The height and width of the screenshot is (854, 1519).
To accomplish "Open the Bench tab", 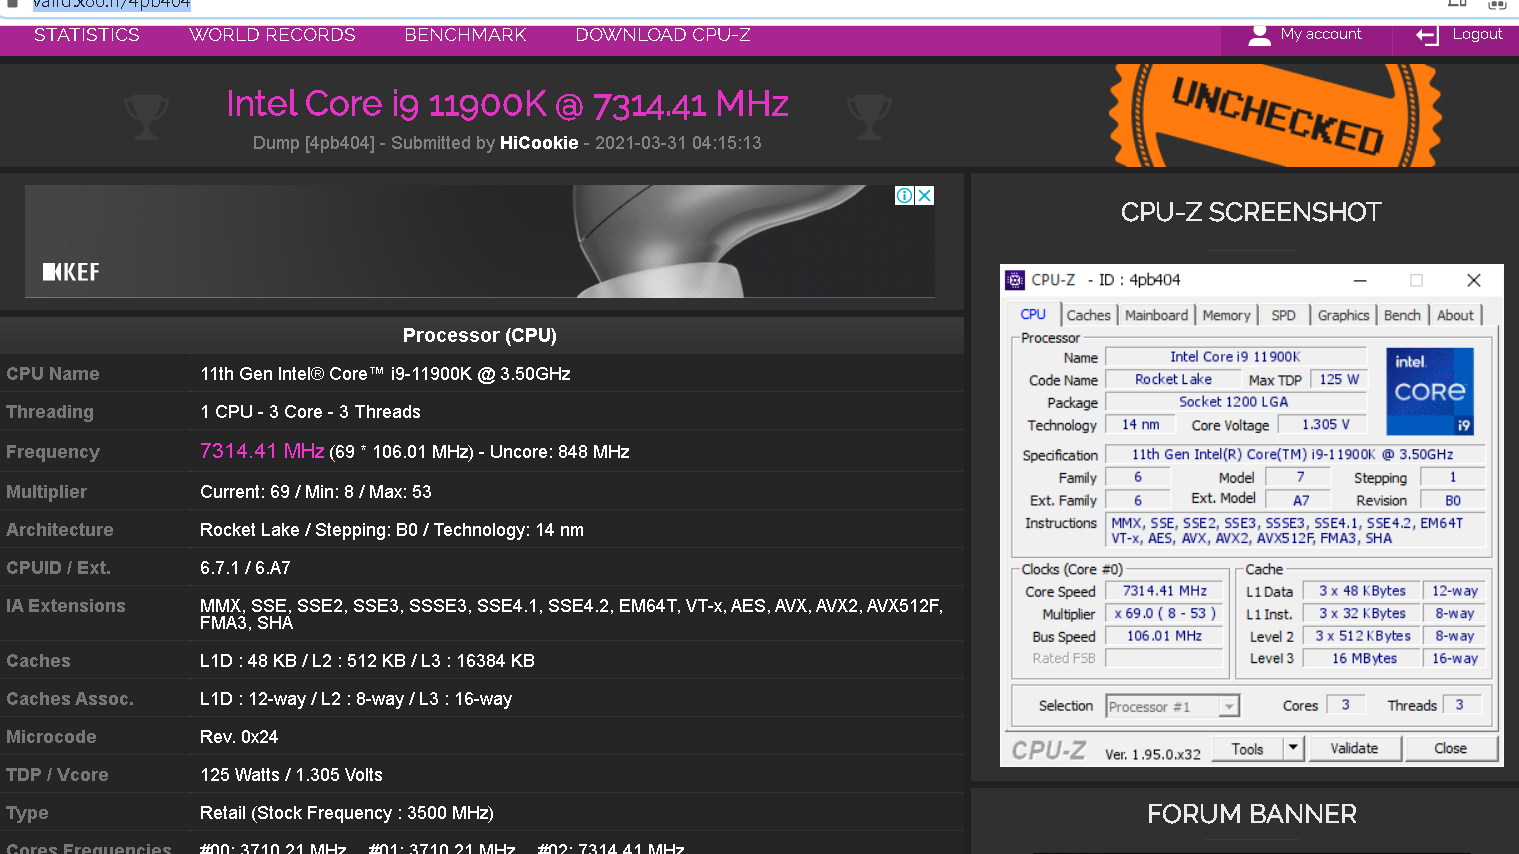I will pos(1402,315).
